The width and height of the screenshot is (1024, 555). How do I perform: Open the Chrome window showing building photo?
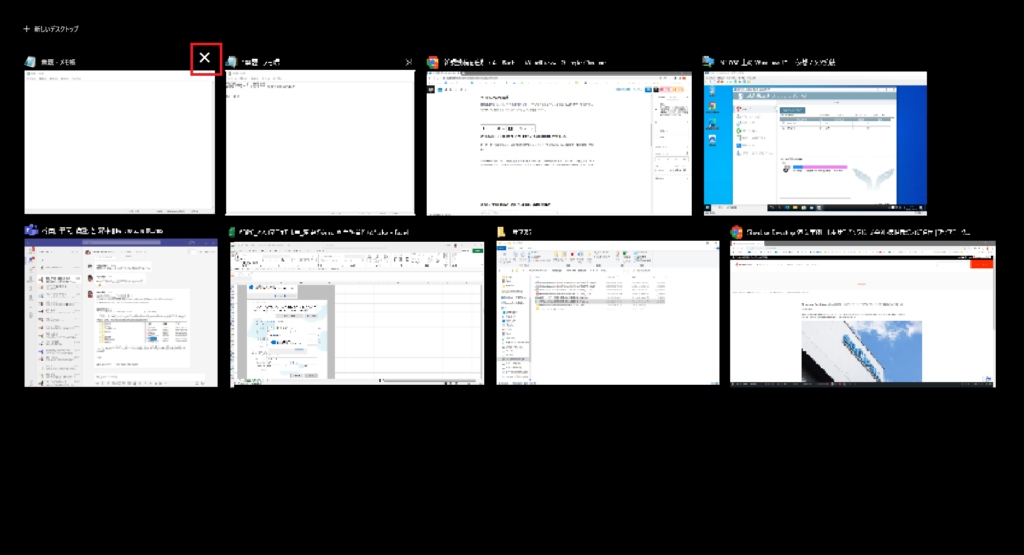863,314
